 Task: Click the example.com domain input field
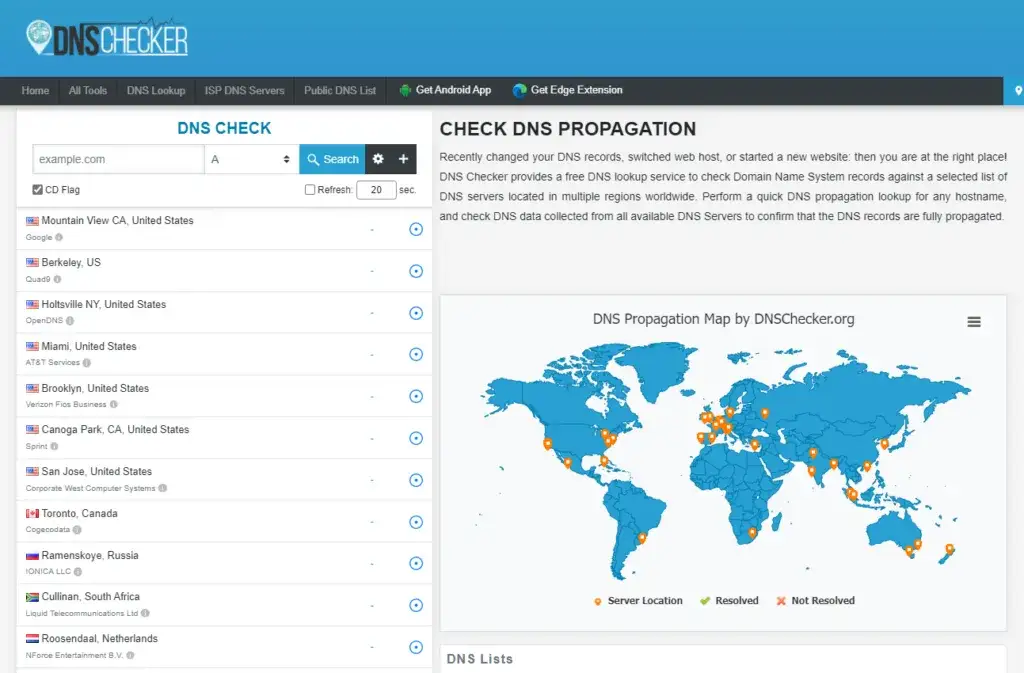coord(118,159)
